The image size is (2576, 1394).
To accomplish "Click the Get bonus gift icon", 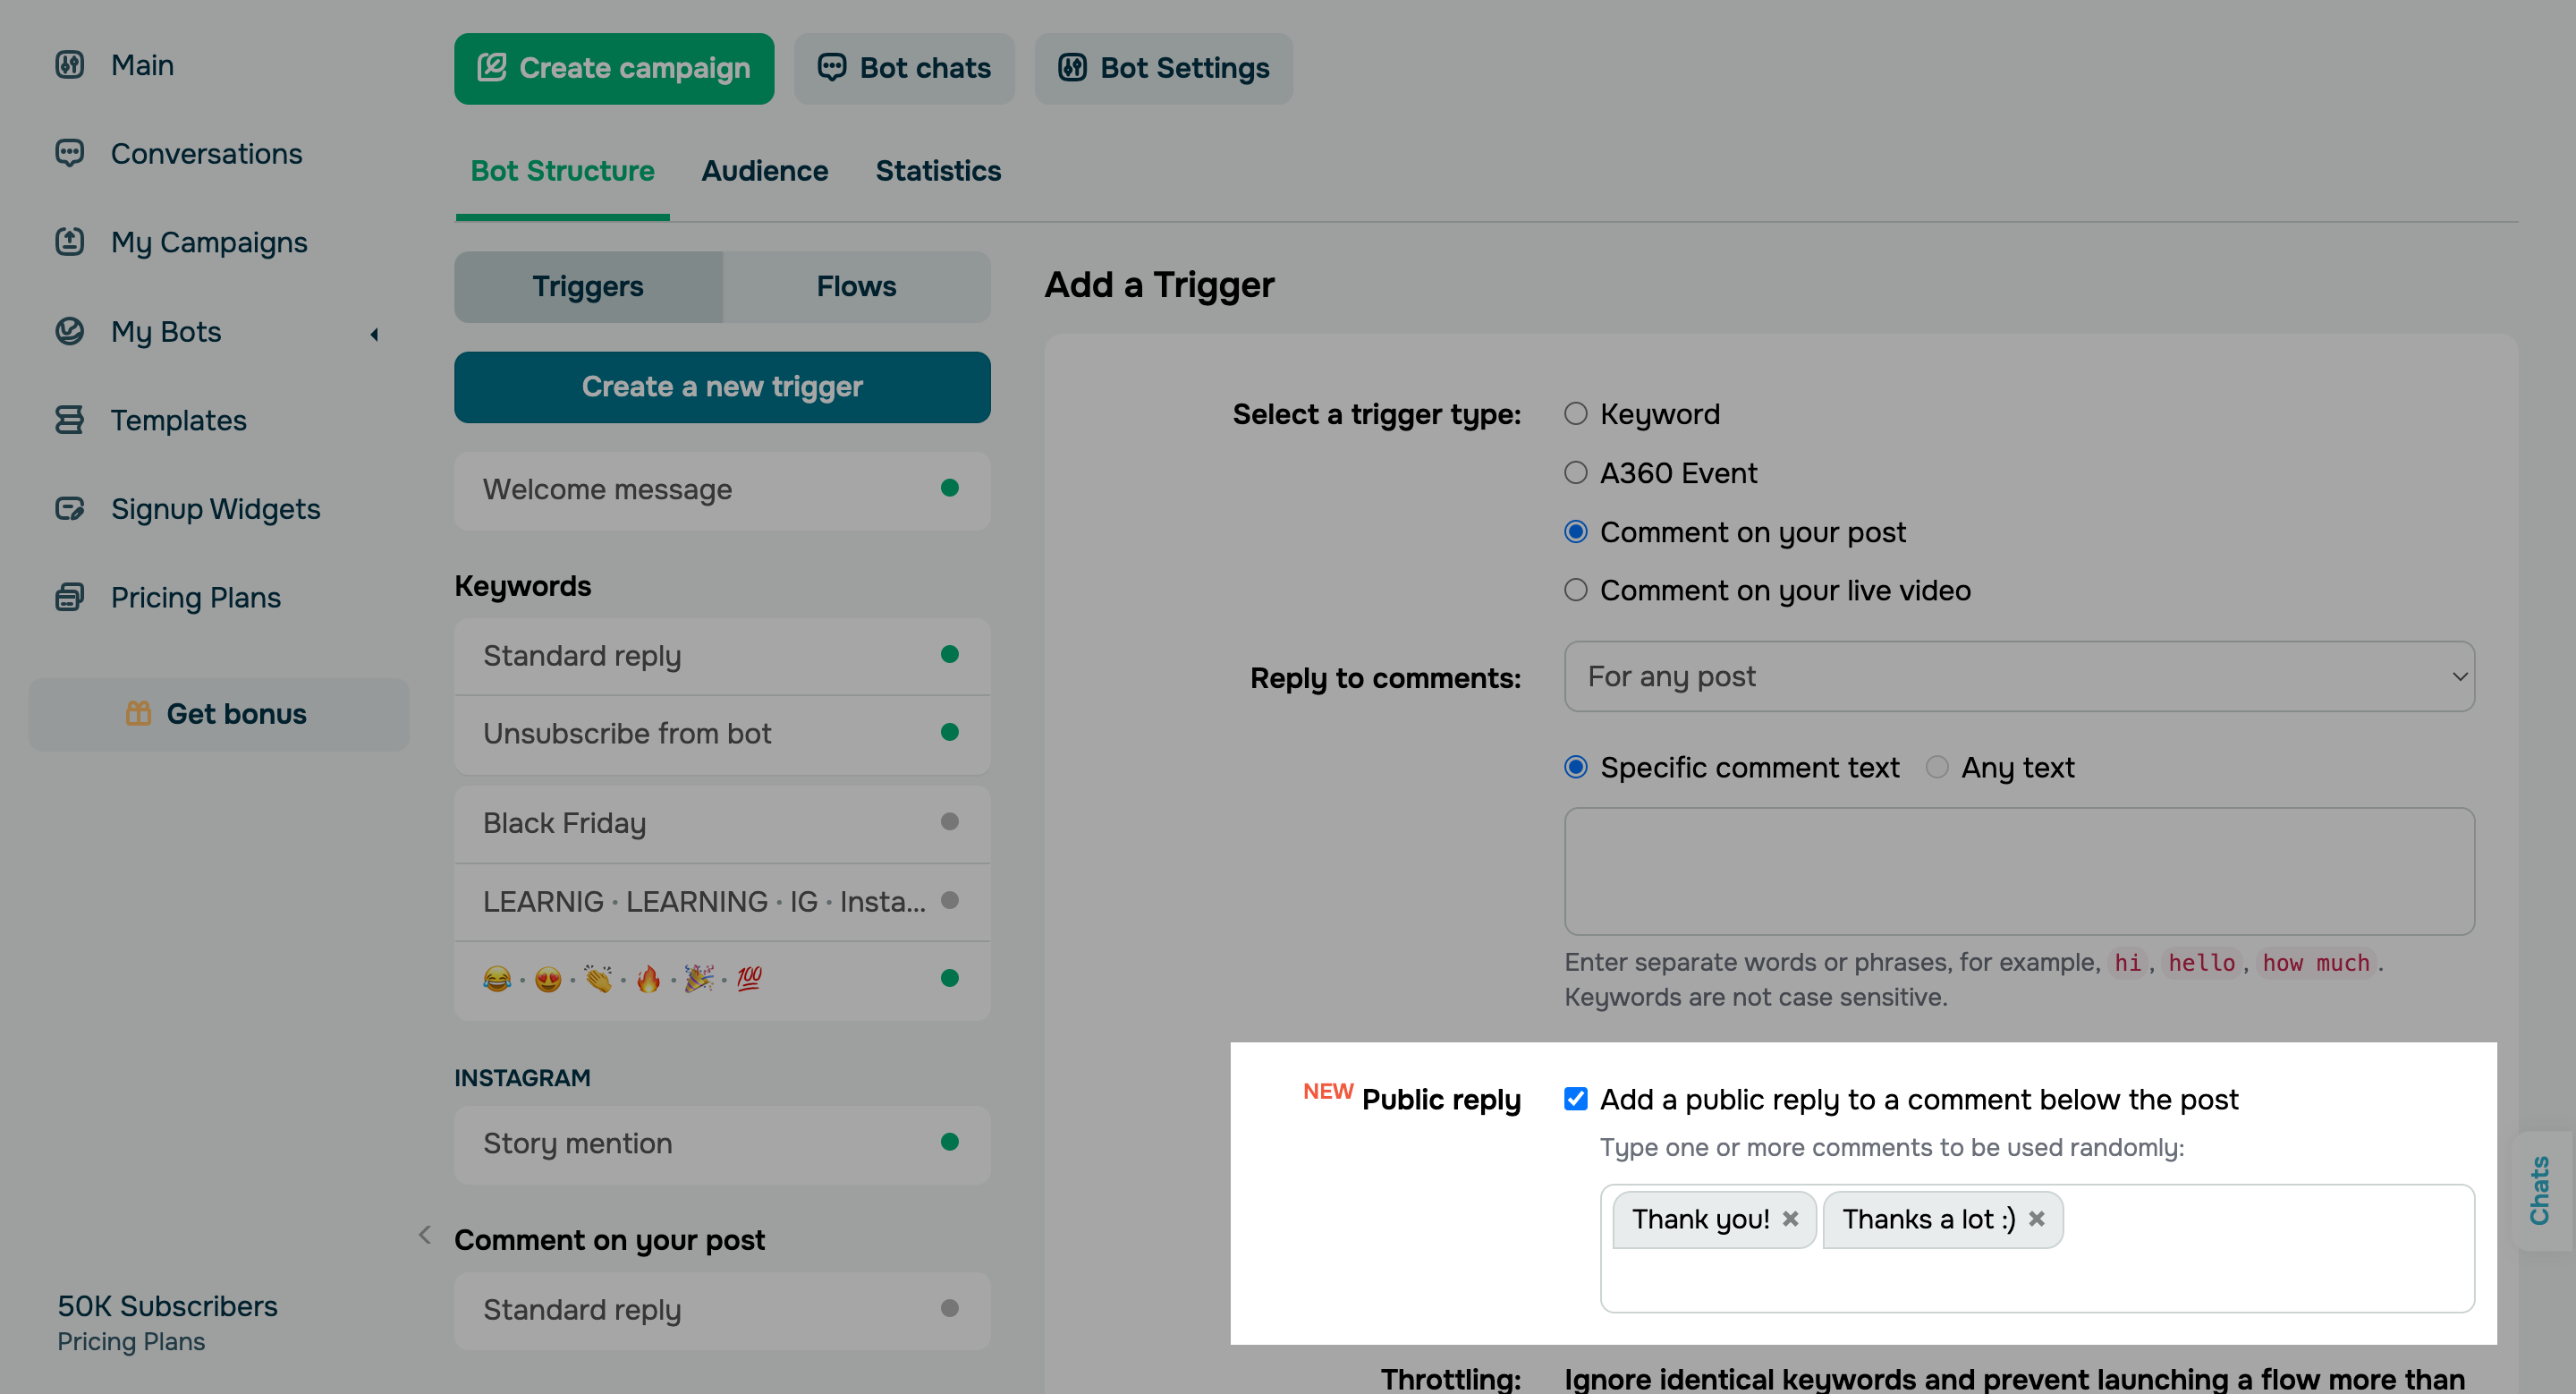I will tap(138, 713).
